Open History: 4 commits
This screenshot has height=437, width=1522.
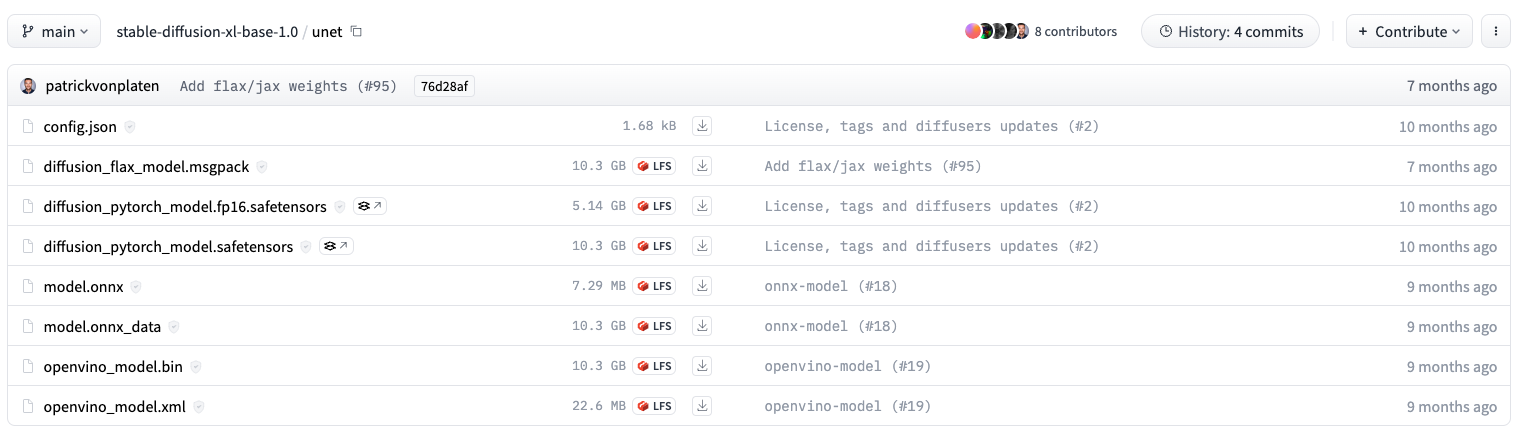(1230, 32)
